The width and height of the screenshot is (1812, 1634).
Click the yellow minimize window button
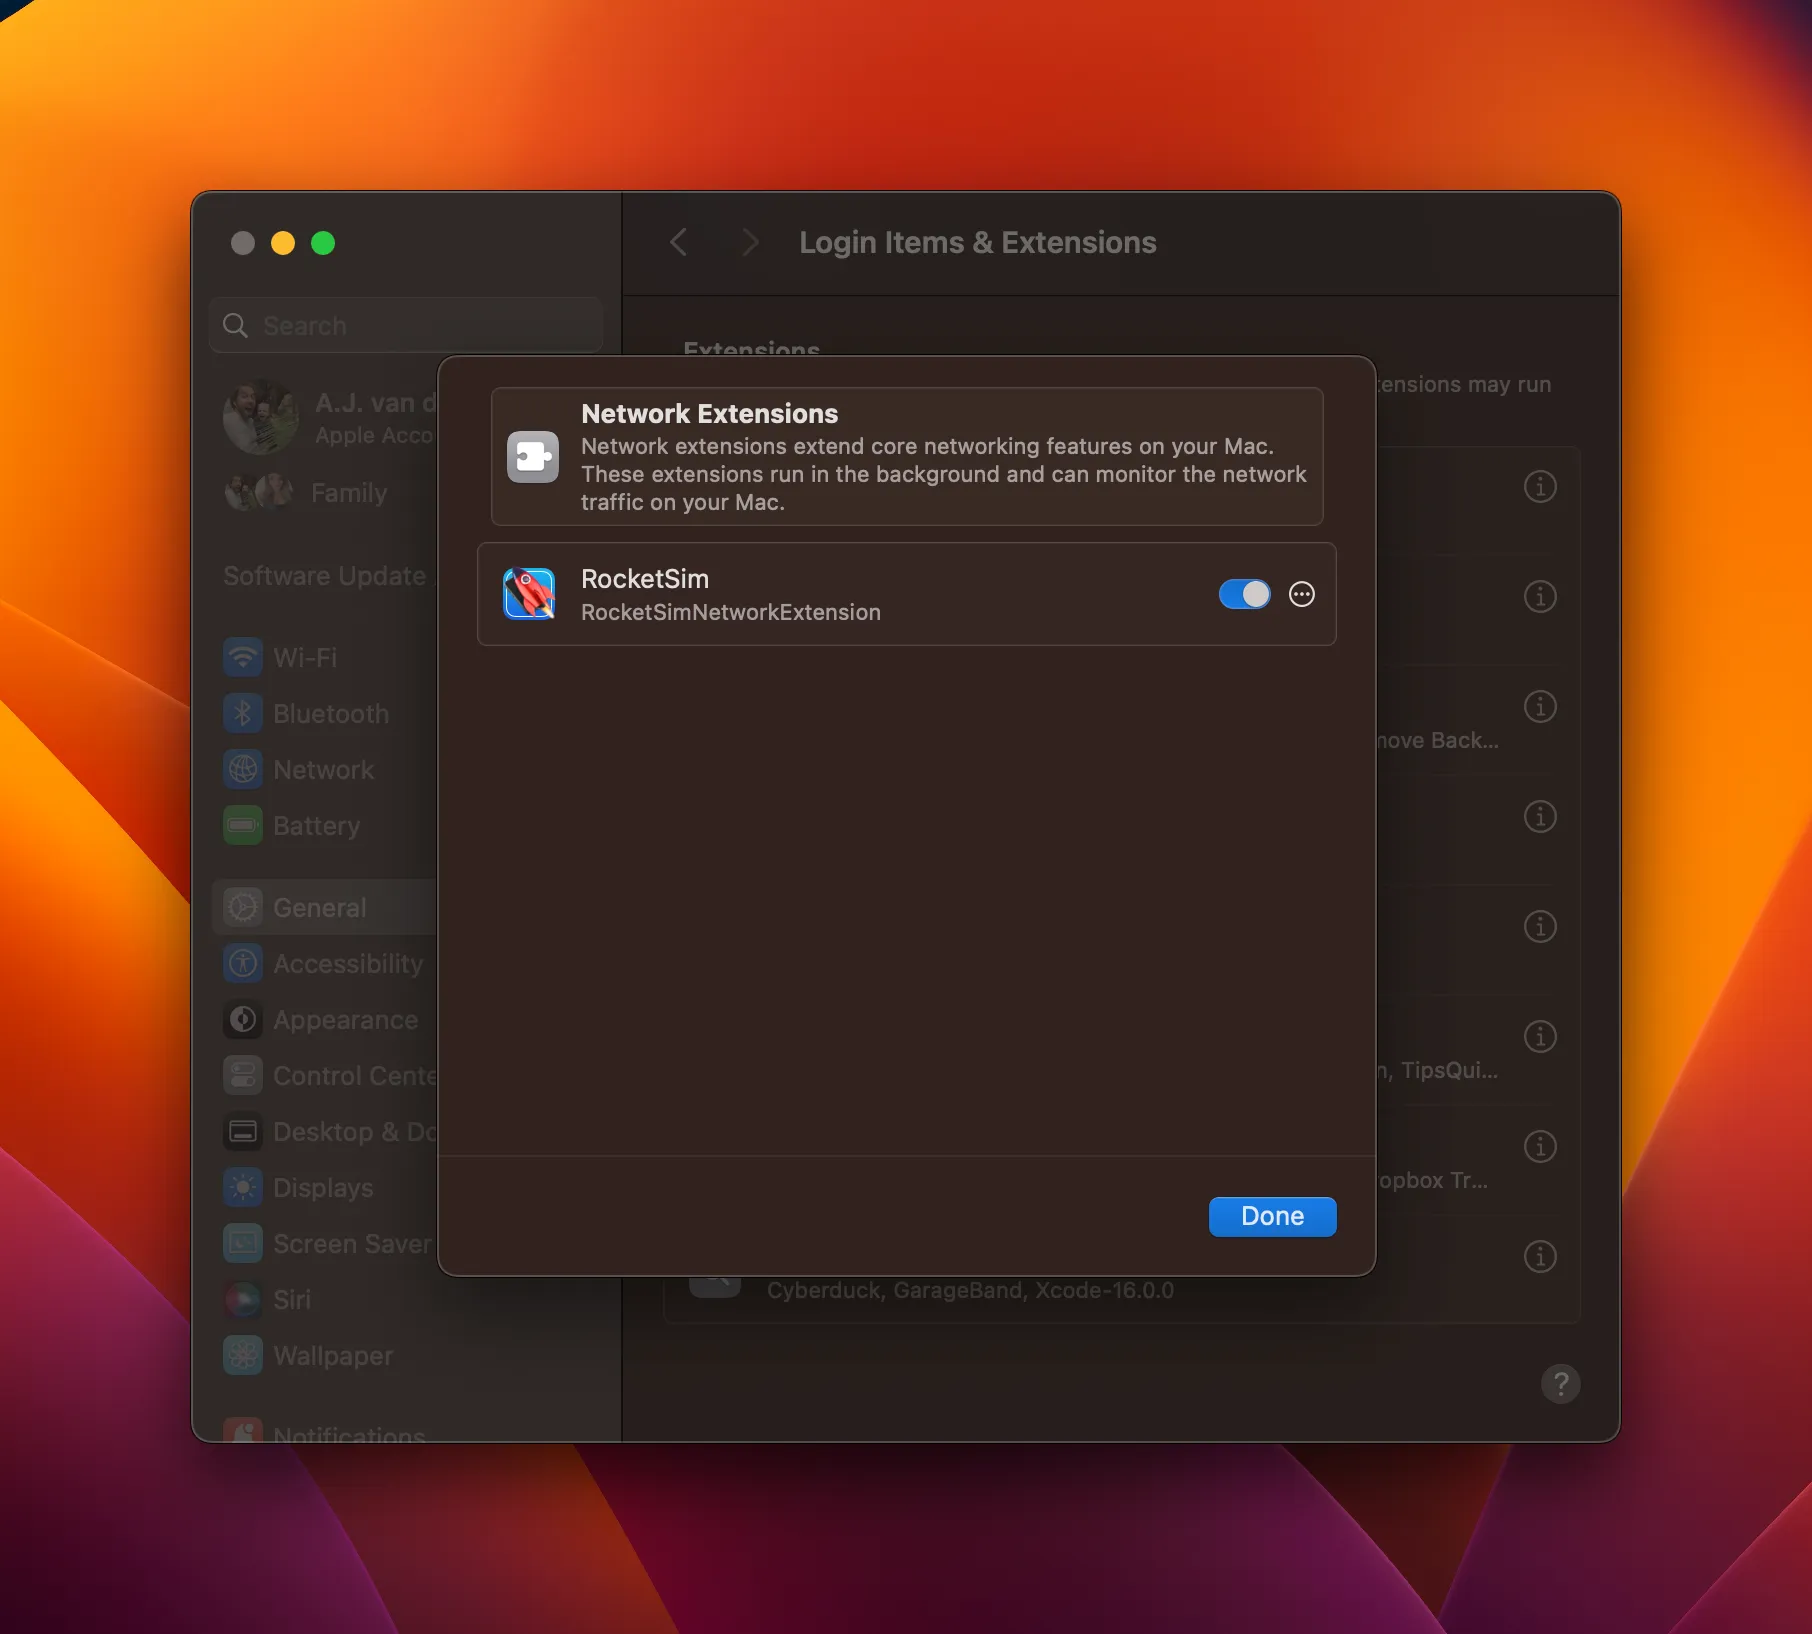283,243
